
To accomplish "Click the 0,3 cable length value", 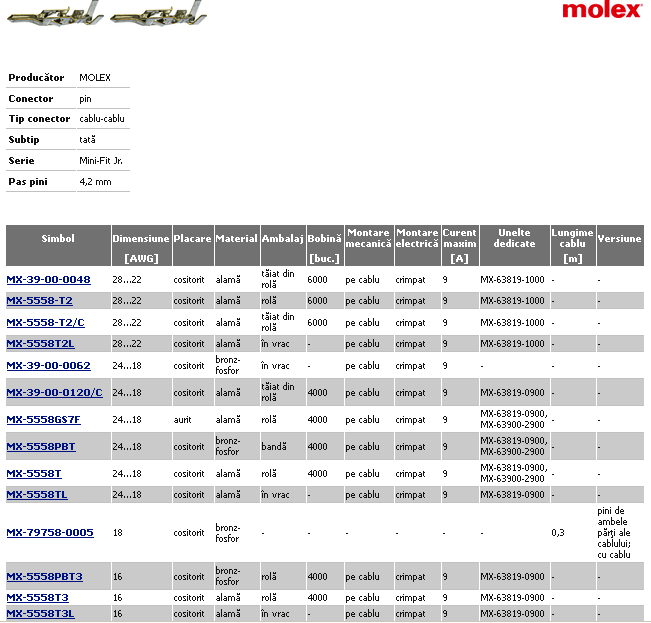I will [x=558, y=533].
